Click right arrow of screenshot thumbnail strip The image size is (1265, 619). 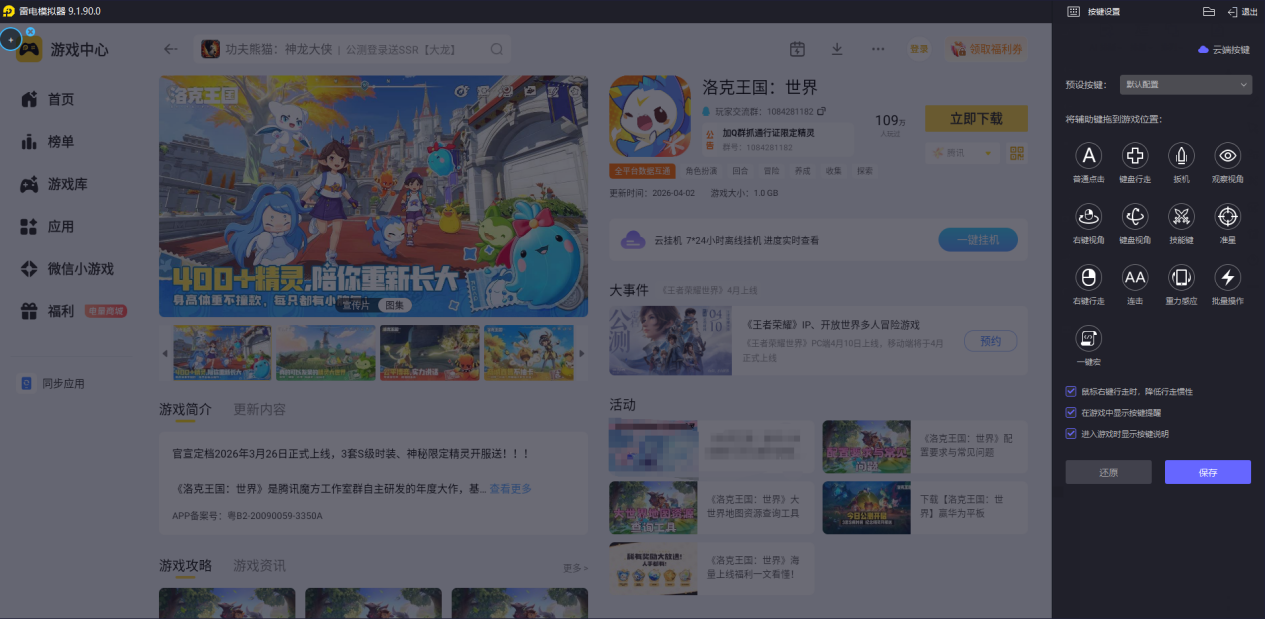(x=582, y=354)
